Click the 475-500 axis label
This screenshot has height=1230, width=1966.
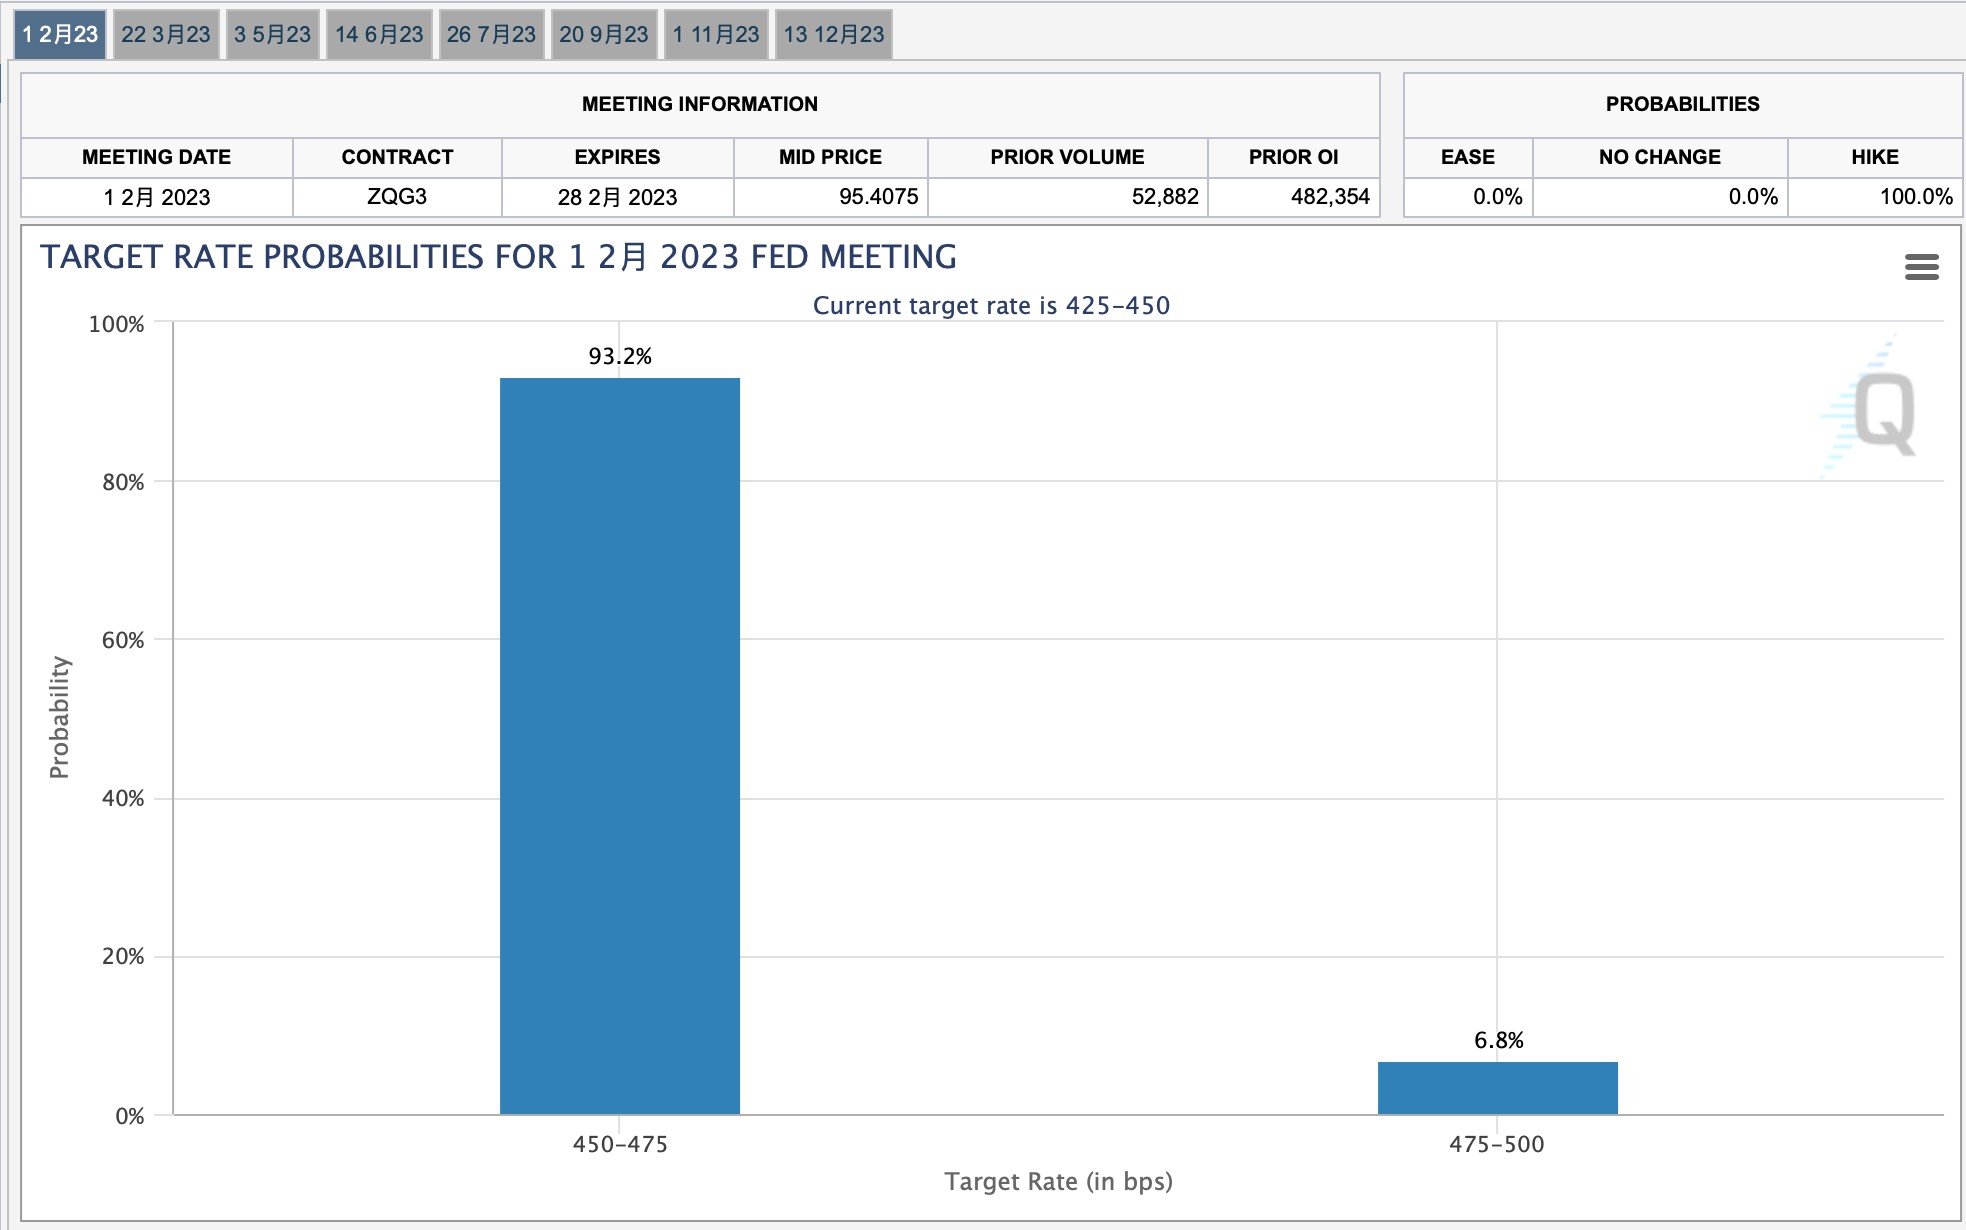tap(1496, 1145)
